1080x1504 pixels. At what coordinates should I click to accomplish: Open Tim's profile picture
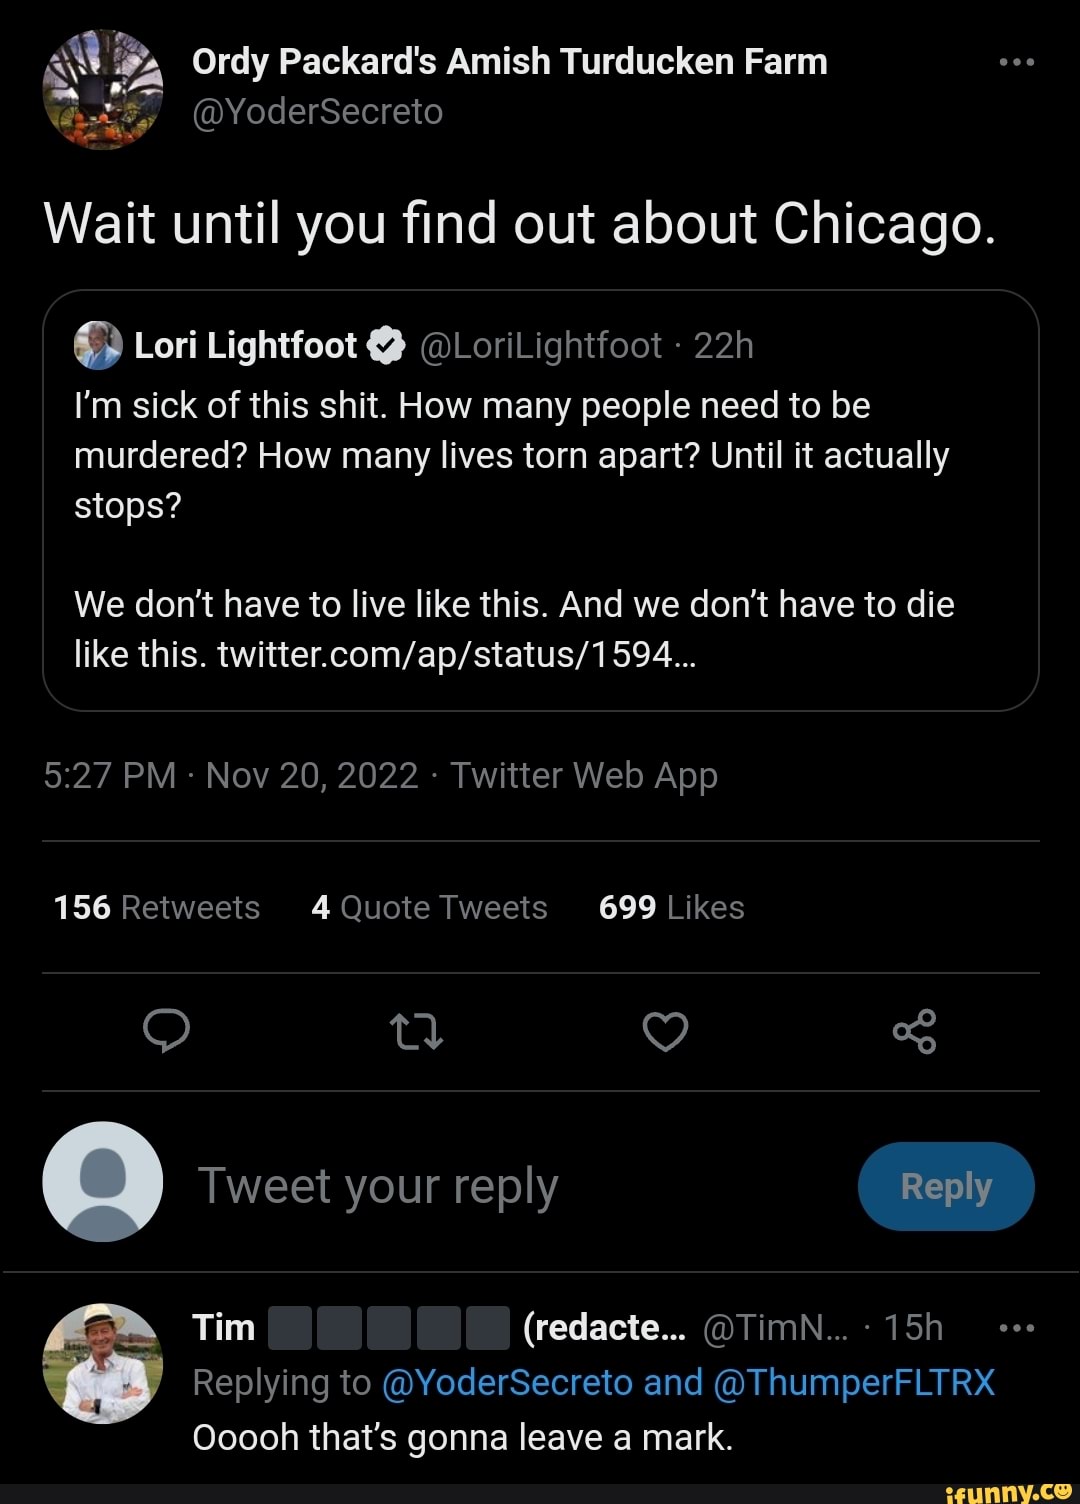[102, 1362]
